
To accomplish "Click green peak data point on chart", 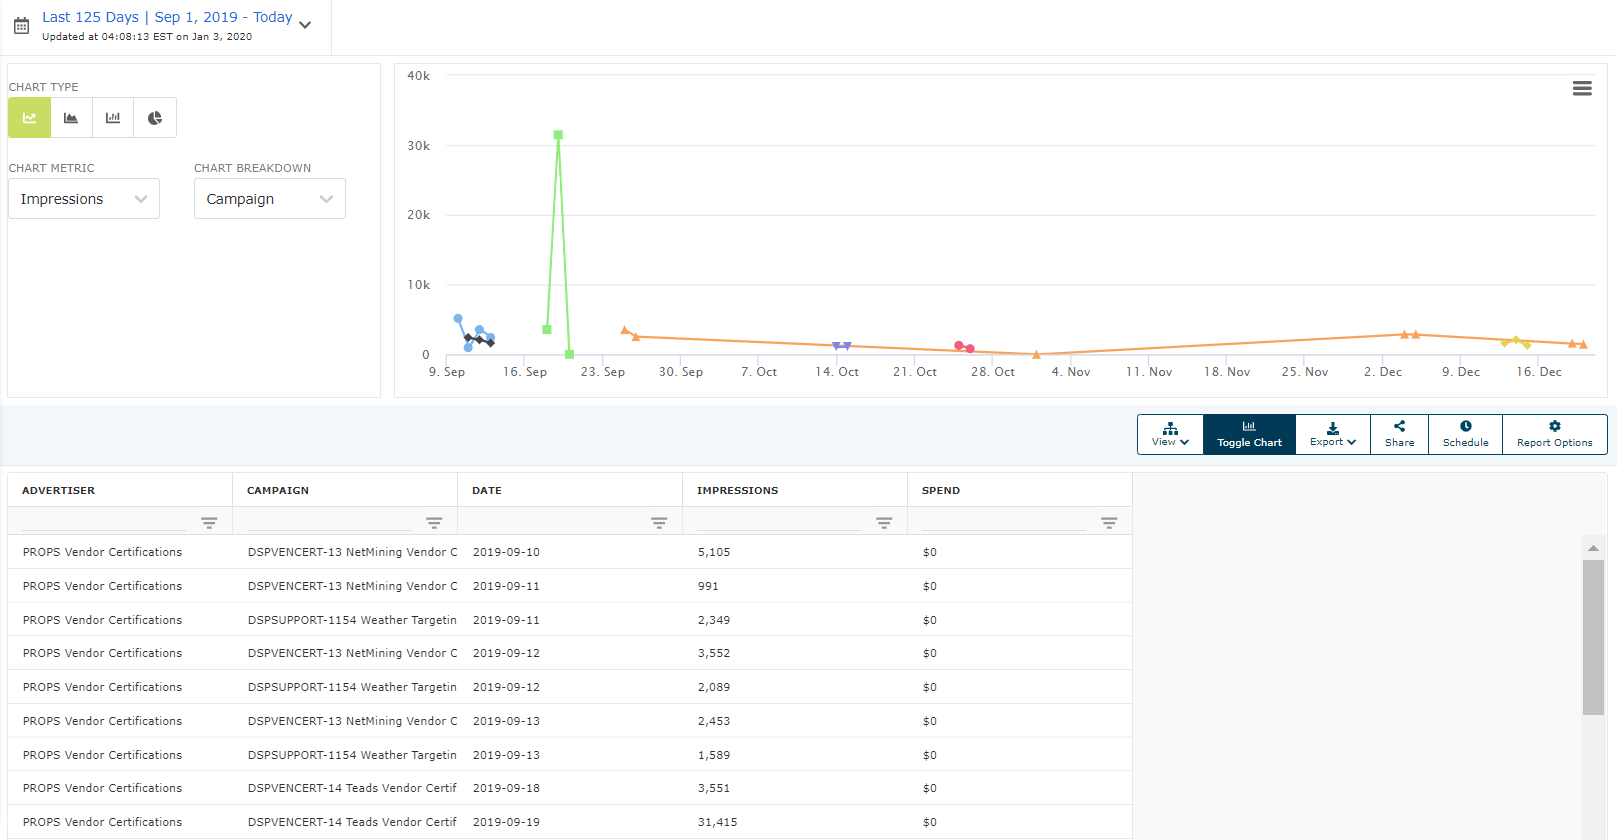I will coord(558,135).
